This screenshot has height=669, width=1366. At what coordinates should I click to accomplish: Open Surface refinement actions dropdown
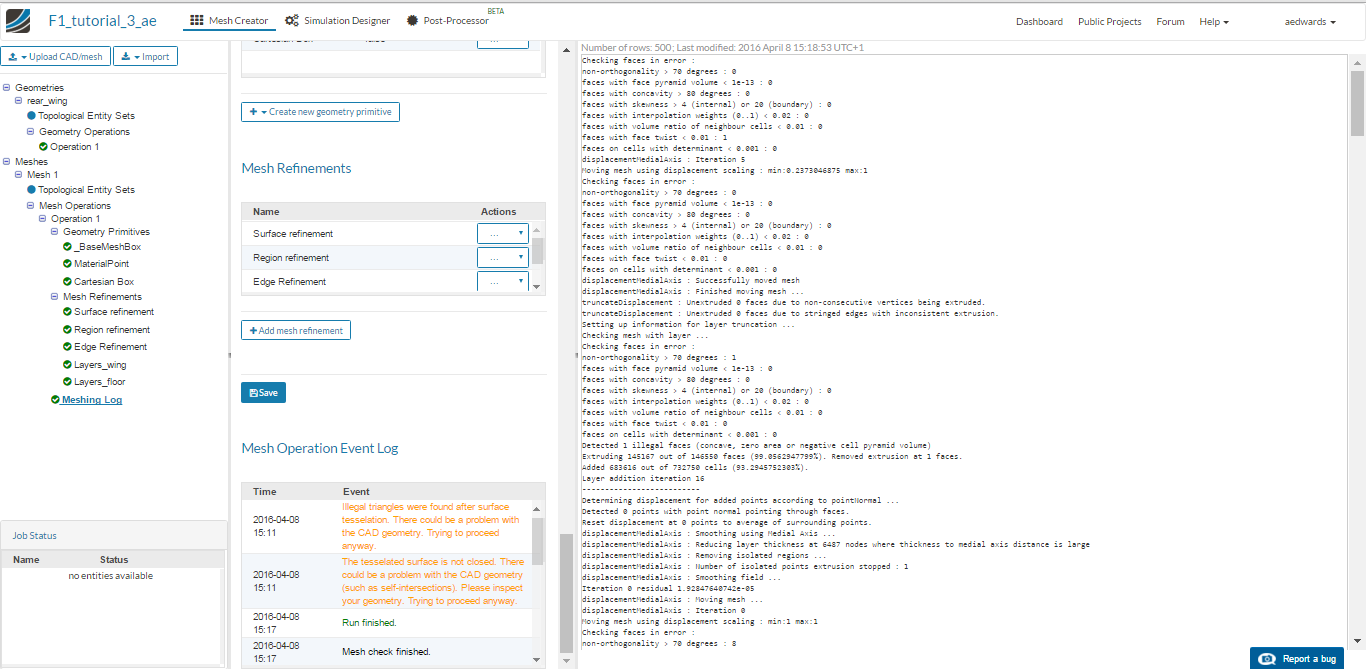(502, 233)
